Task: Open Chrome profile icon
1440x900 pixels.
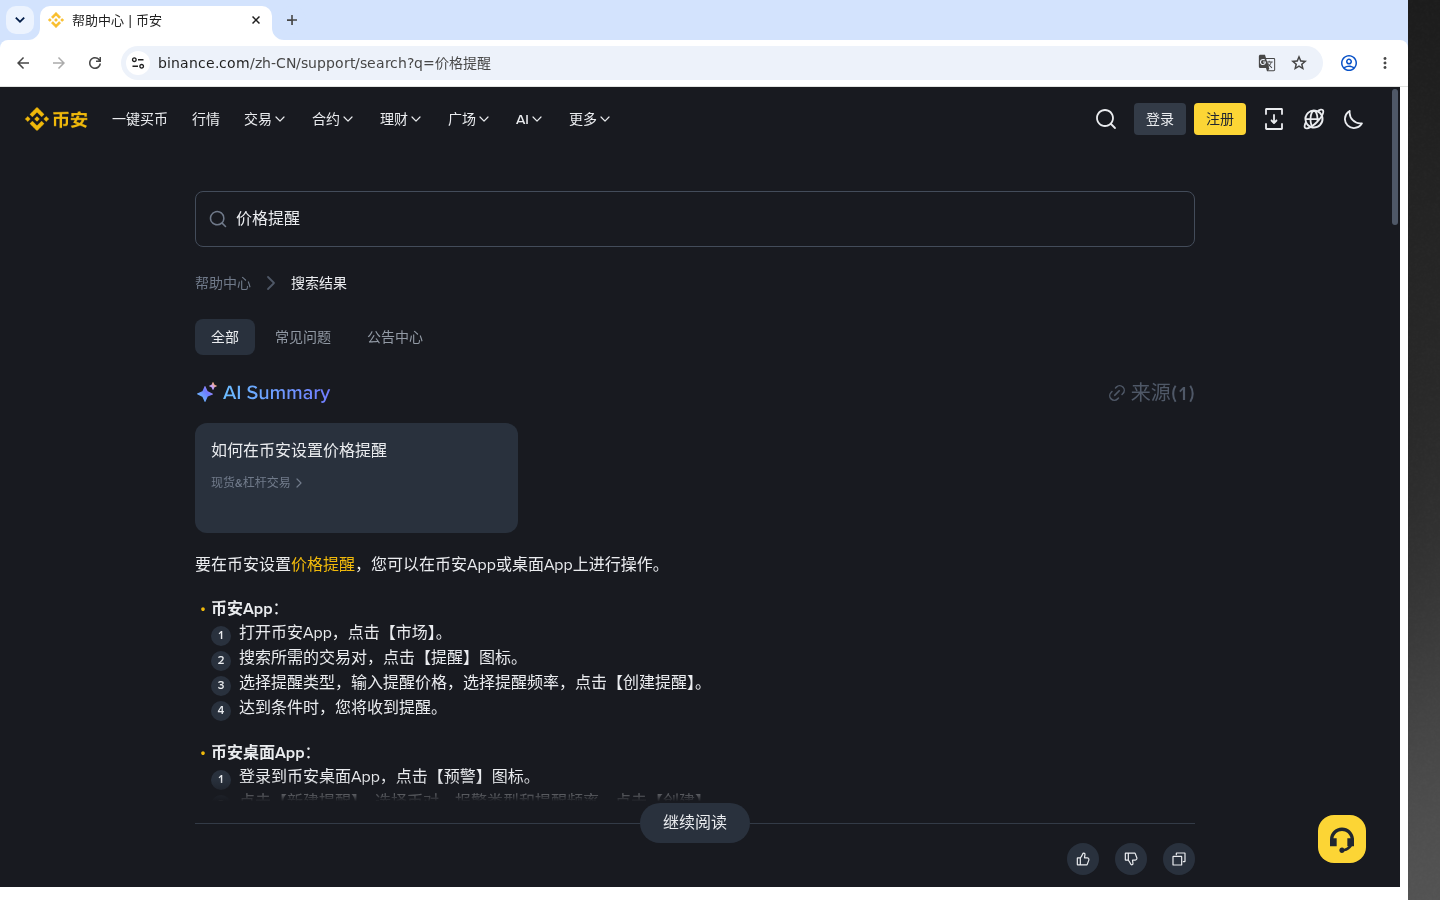Action: [x=1349, y=63]
